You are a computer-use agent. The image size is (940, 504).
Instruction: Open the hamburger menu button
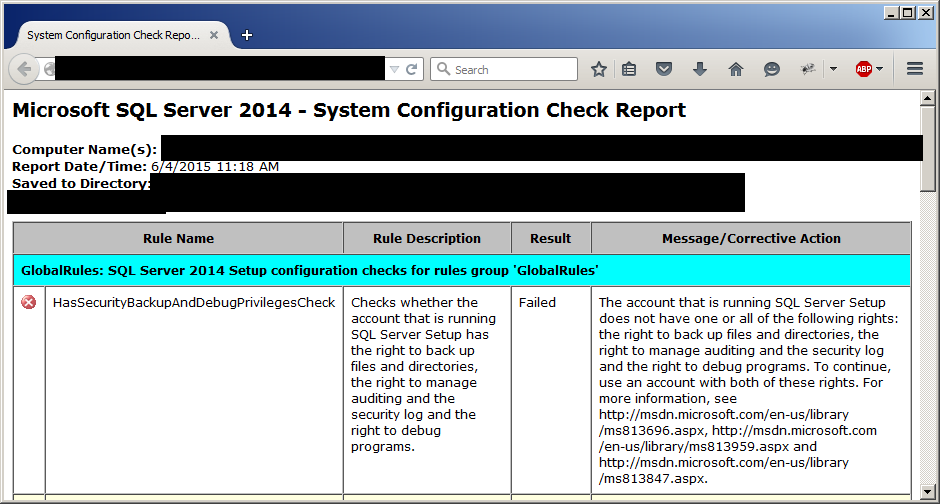tap(915, 70)
